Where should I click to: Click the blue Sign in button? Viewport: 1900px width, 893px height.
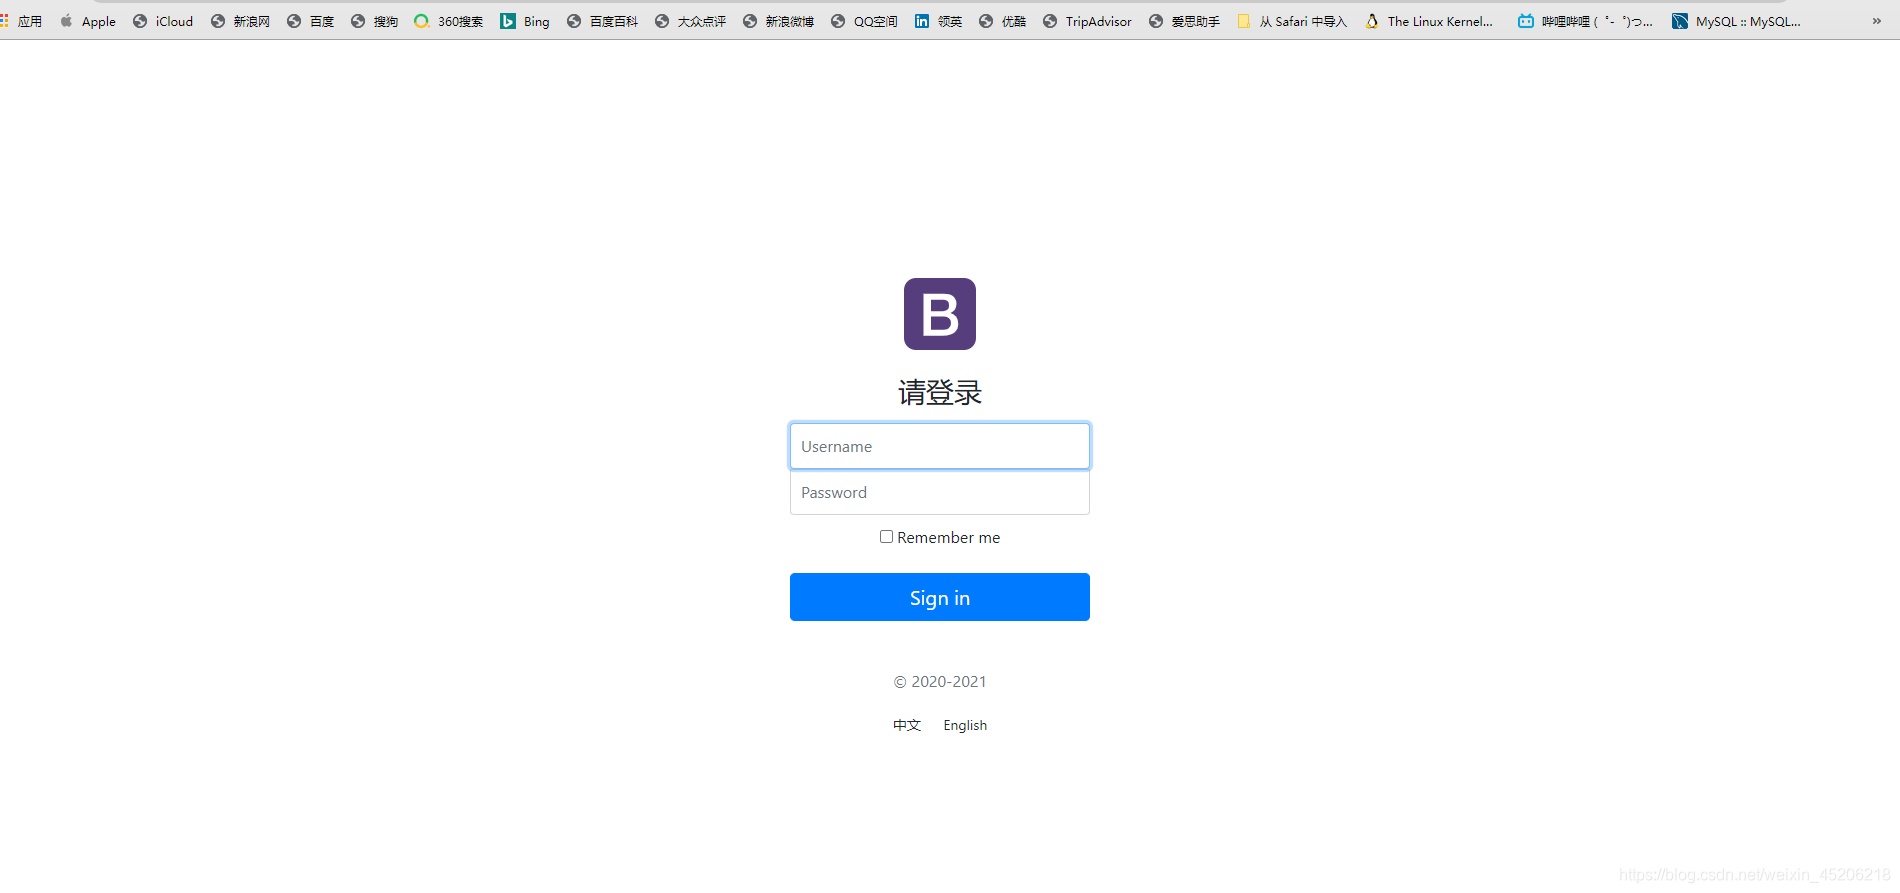click(x=940, y=597)
